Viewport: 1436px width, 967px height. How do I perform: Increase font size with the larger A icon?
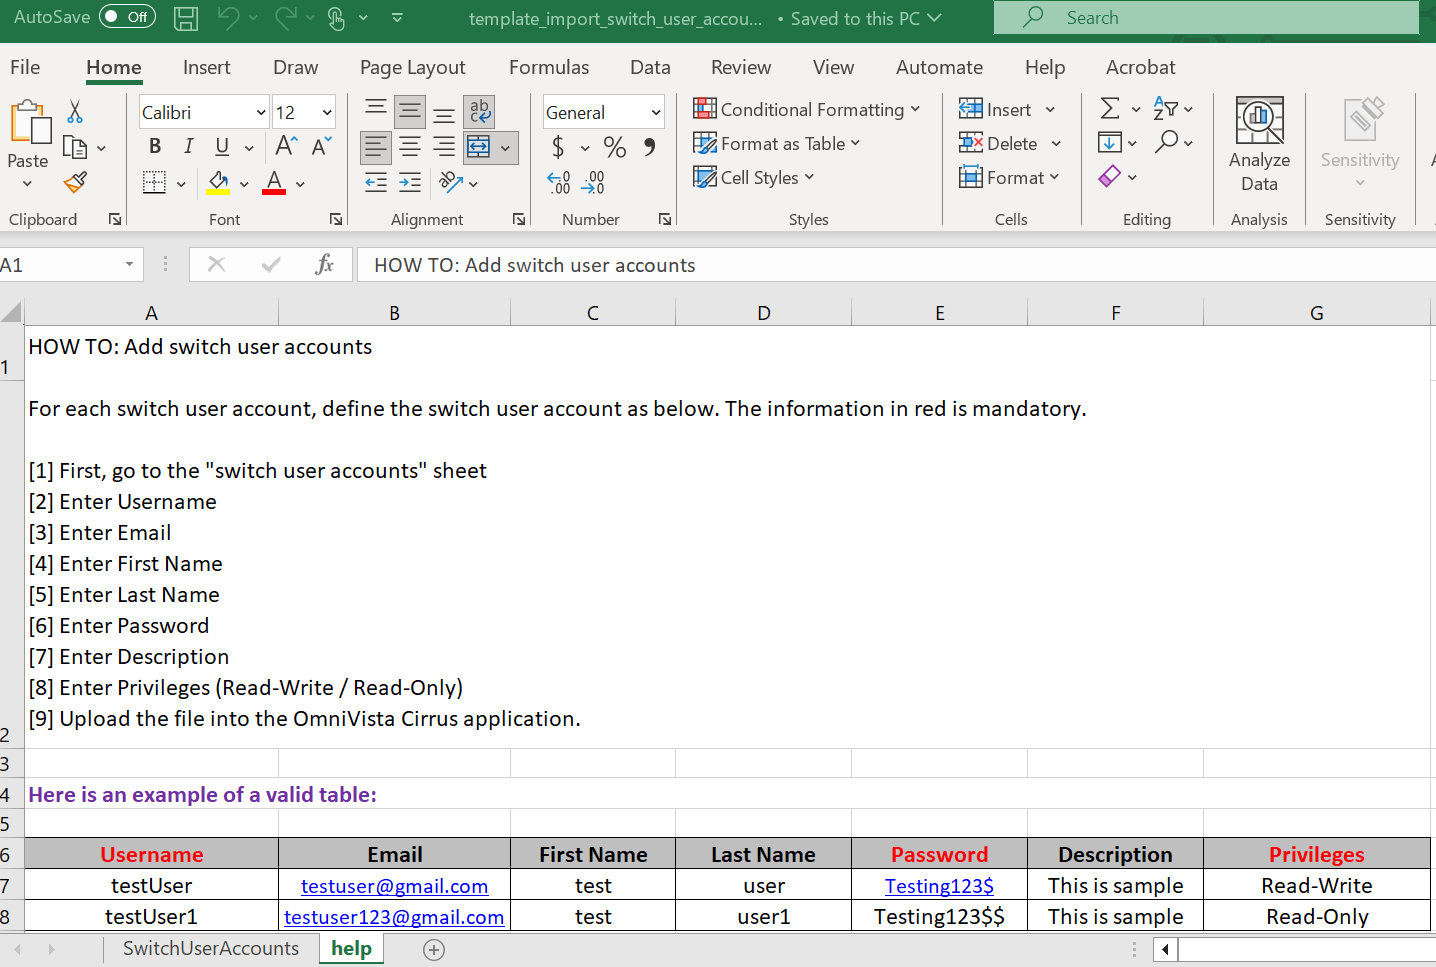(286, 146)
